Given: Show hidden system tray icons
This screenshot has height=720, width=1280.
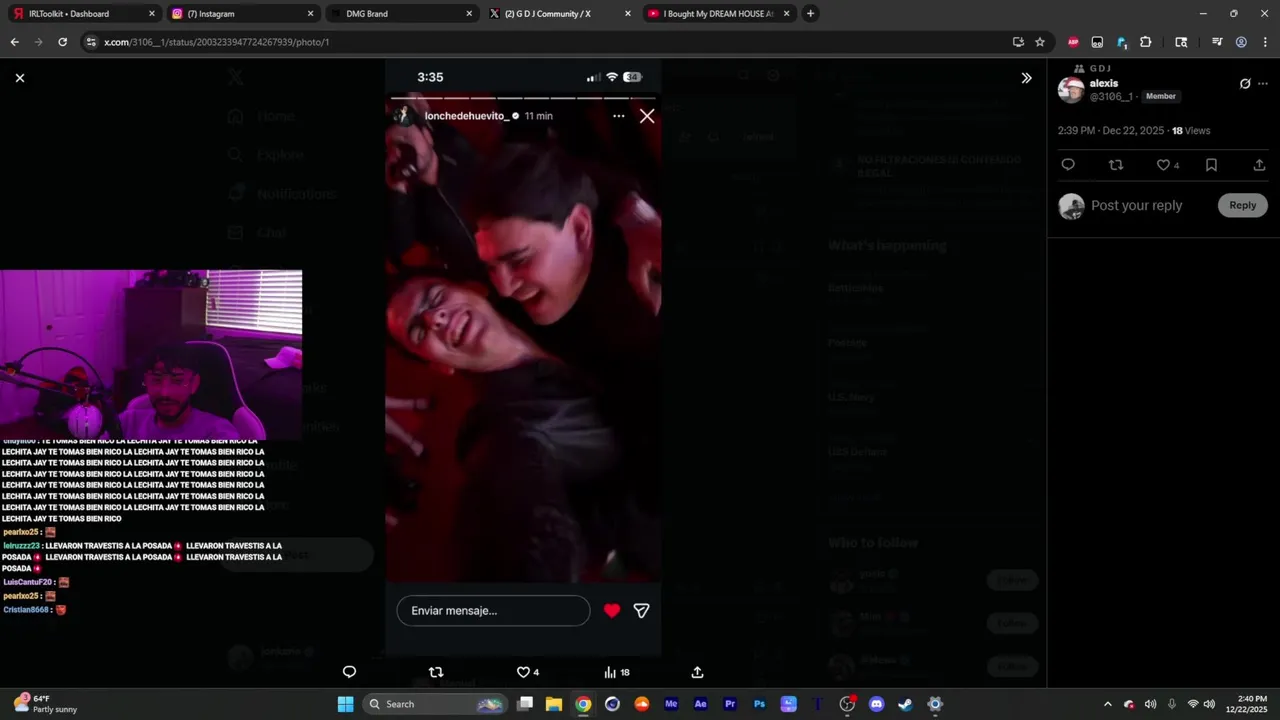Looking at the screenshot, I should point(1107,704).
